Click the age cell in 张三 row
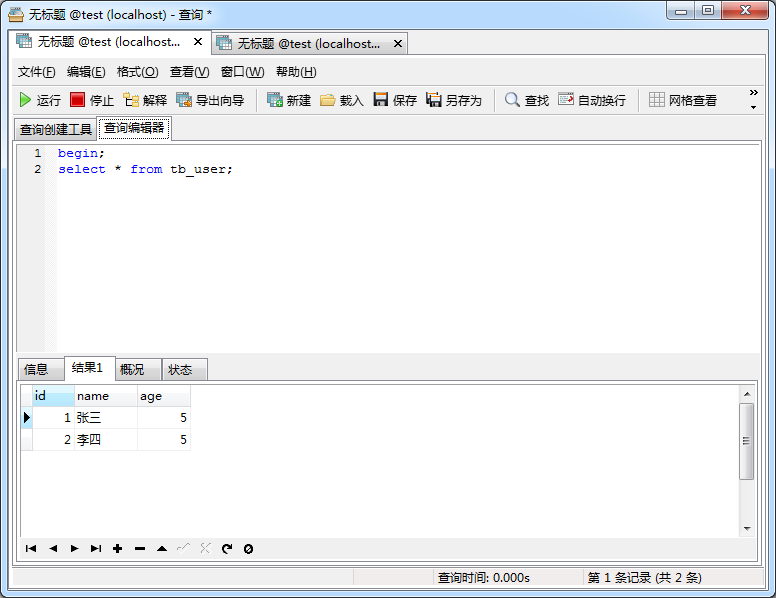Screen dimensions: 776x598 pos(164,418)
